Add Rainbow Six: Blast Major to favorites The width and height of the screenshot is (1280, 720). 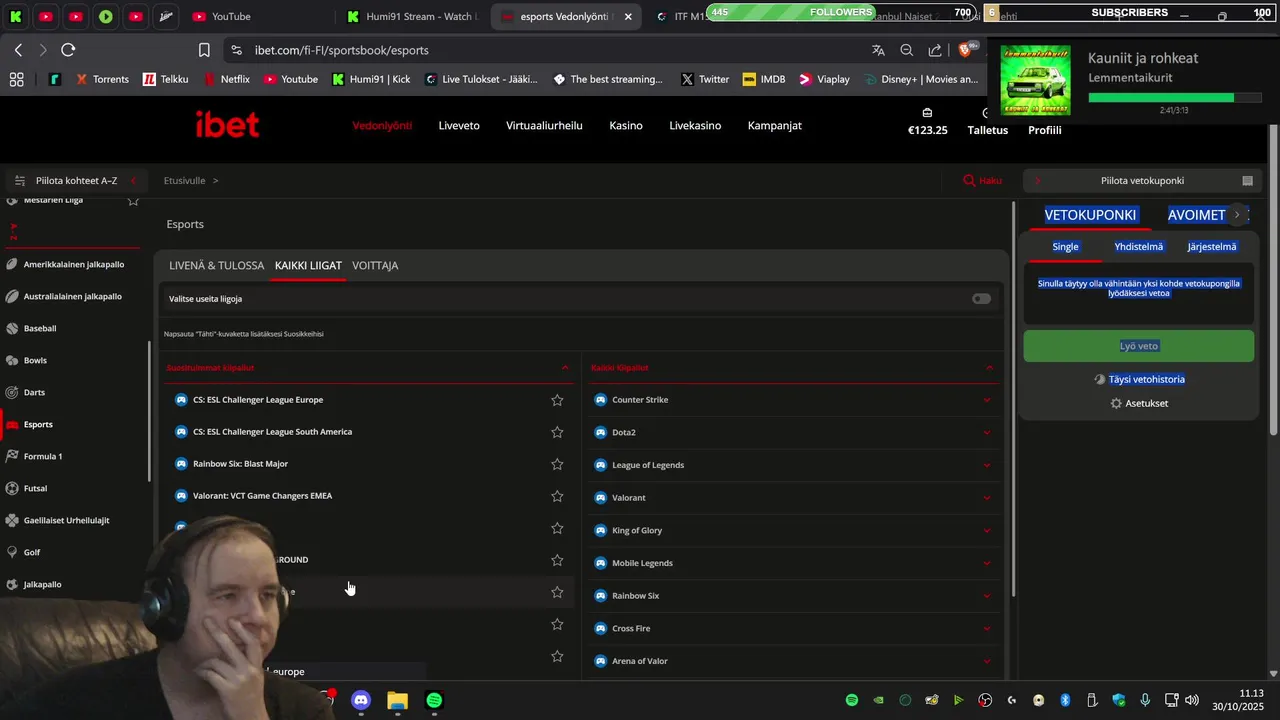[x=557, y=464]
